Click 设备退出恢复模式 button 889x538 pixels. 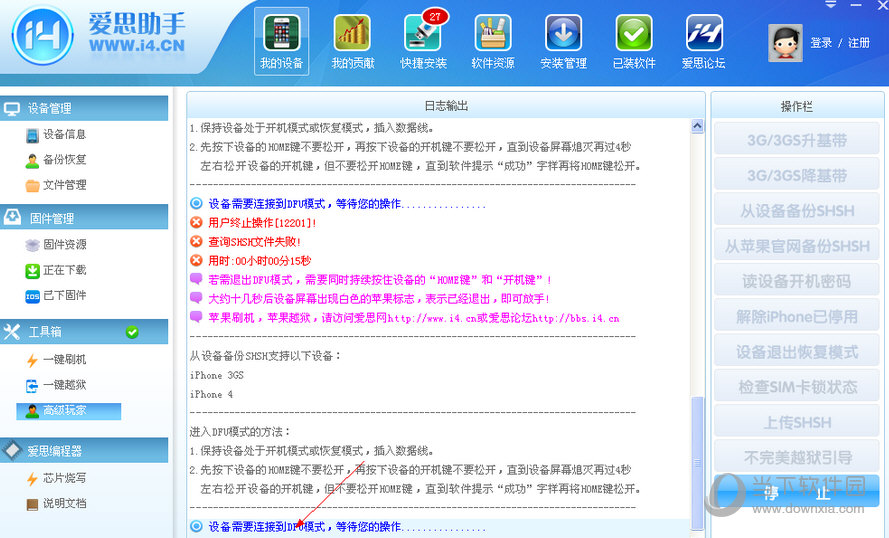[797, 351]
